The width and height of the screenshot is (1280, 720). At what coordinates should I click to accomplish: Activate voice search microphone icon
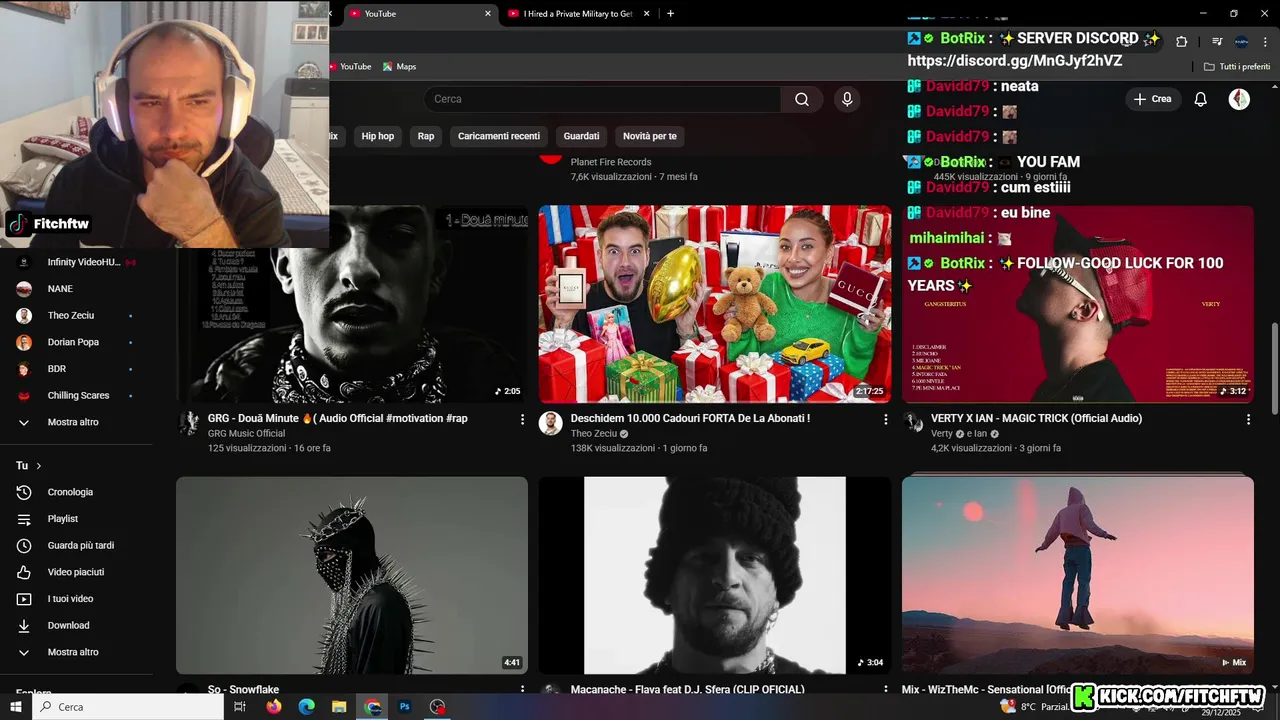(847, 99)
